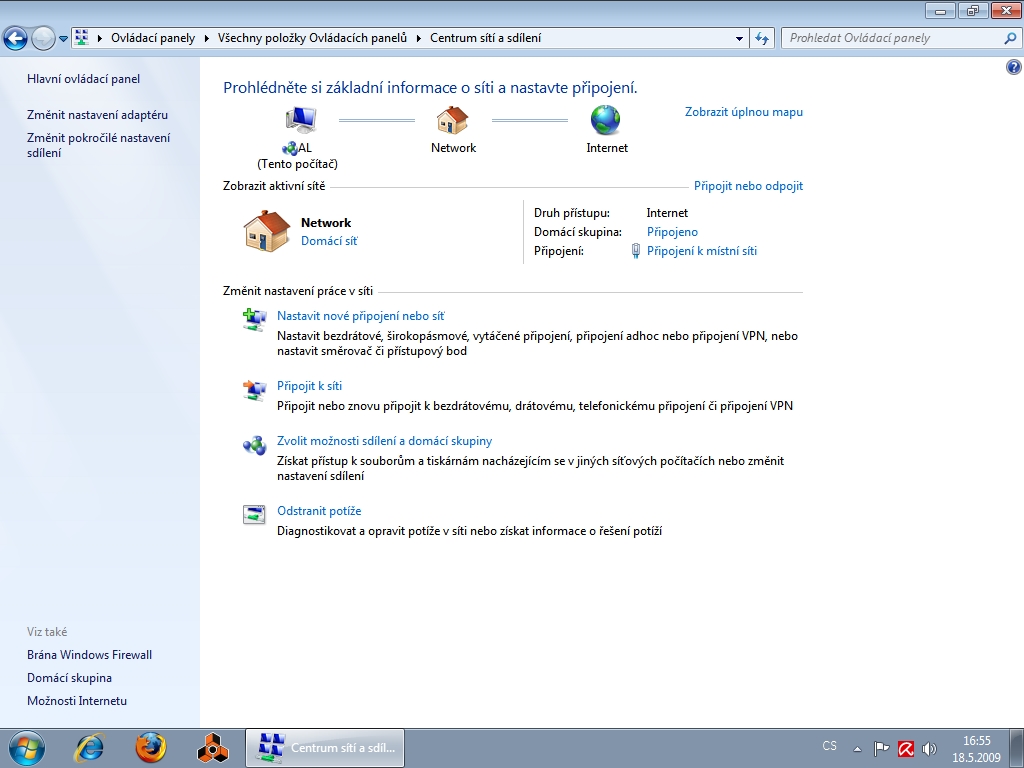The width and height of the screenshot is (1024, 768).
Task: Open Brána Windows Firewall link
Action: [89, 655]
